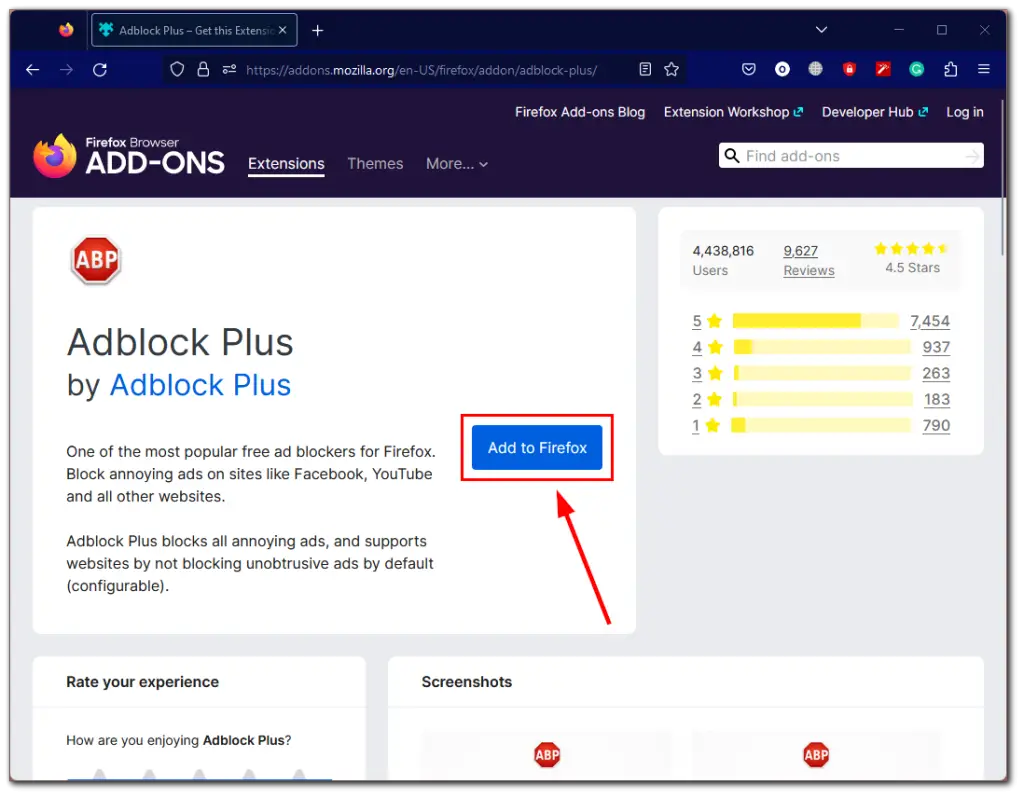The image size is (1024, 798).
Task: Open the extensions puzzle-piece menu
Action: tap(950, 69)
